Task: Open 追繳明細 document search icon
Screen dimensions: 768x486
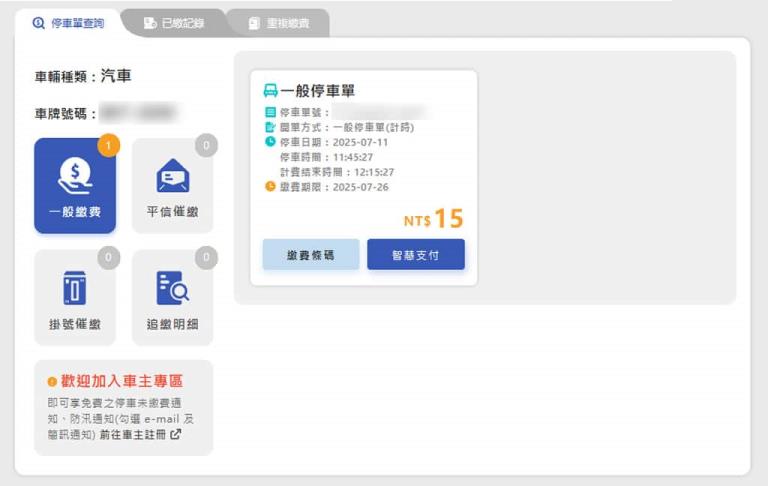Action: pyautogui.click(x=172, y=288)
